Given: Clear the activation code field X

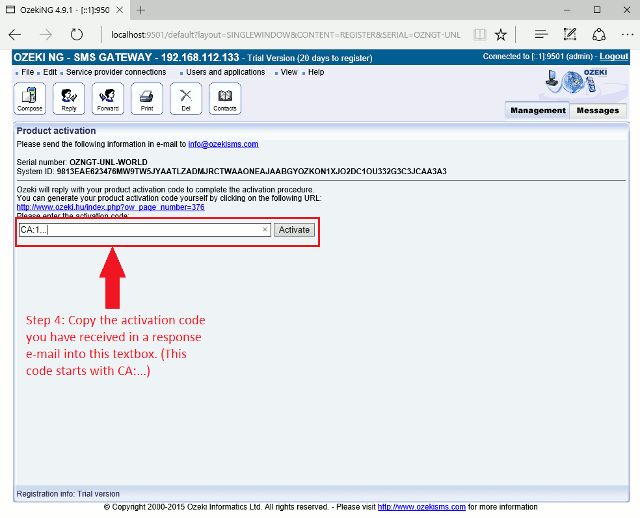Looking at the screenshot, I should pos(265,229).
